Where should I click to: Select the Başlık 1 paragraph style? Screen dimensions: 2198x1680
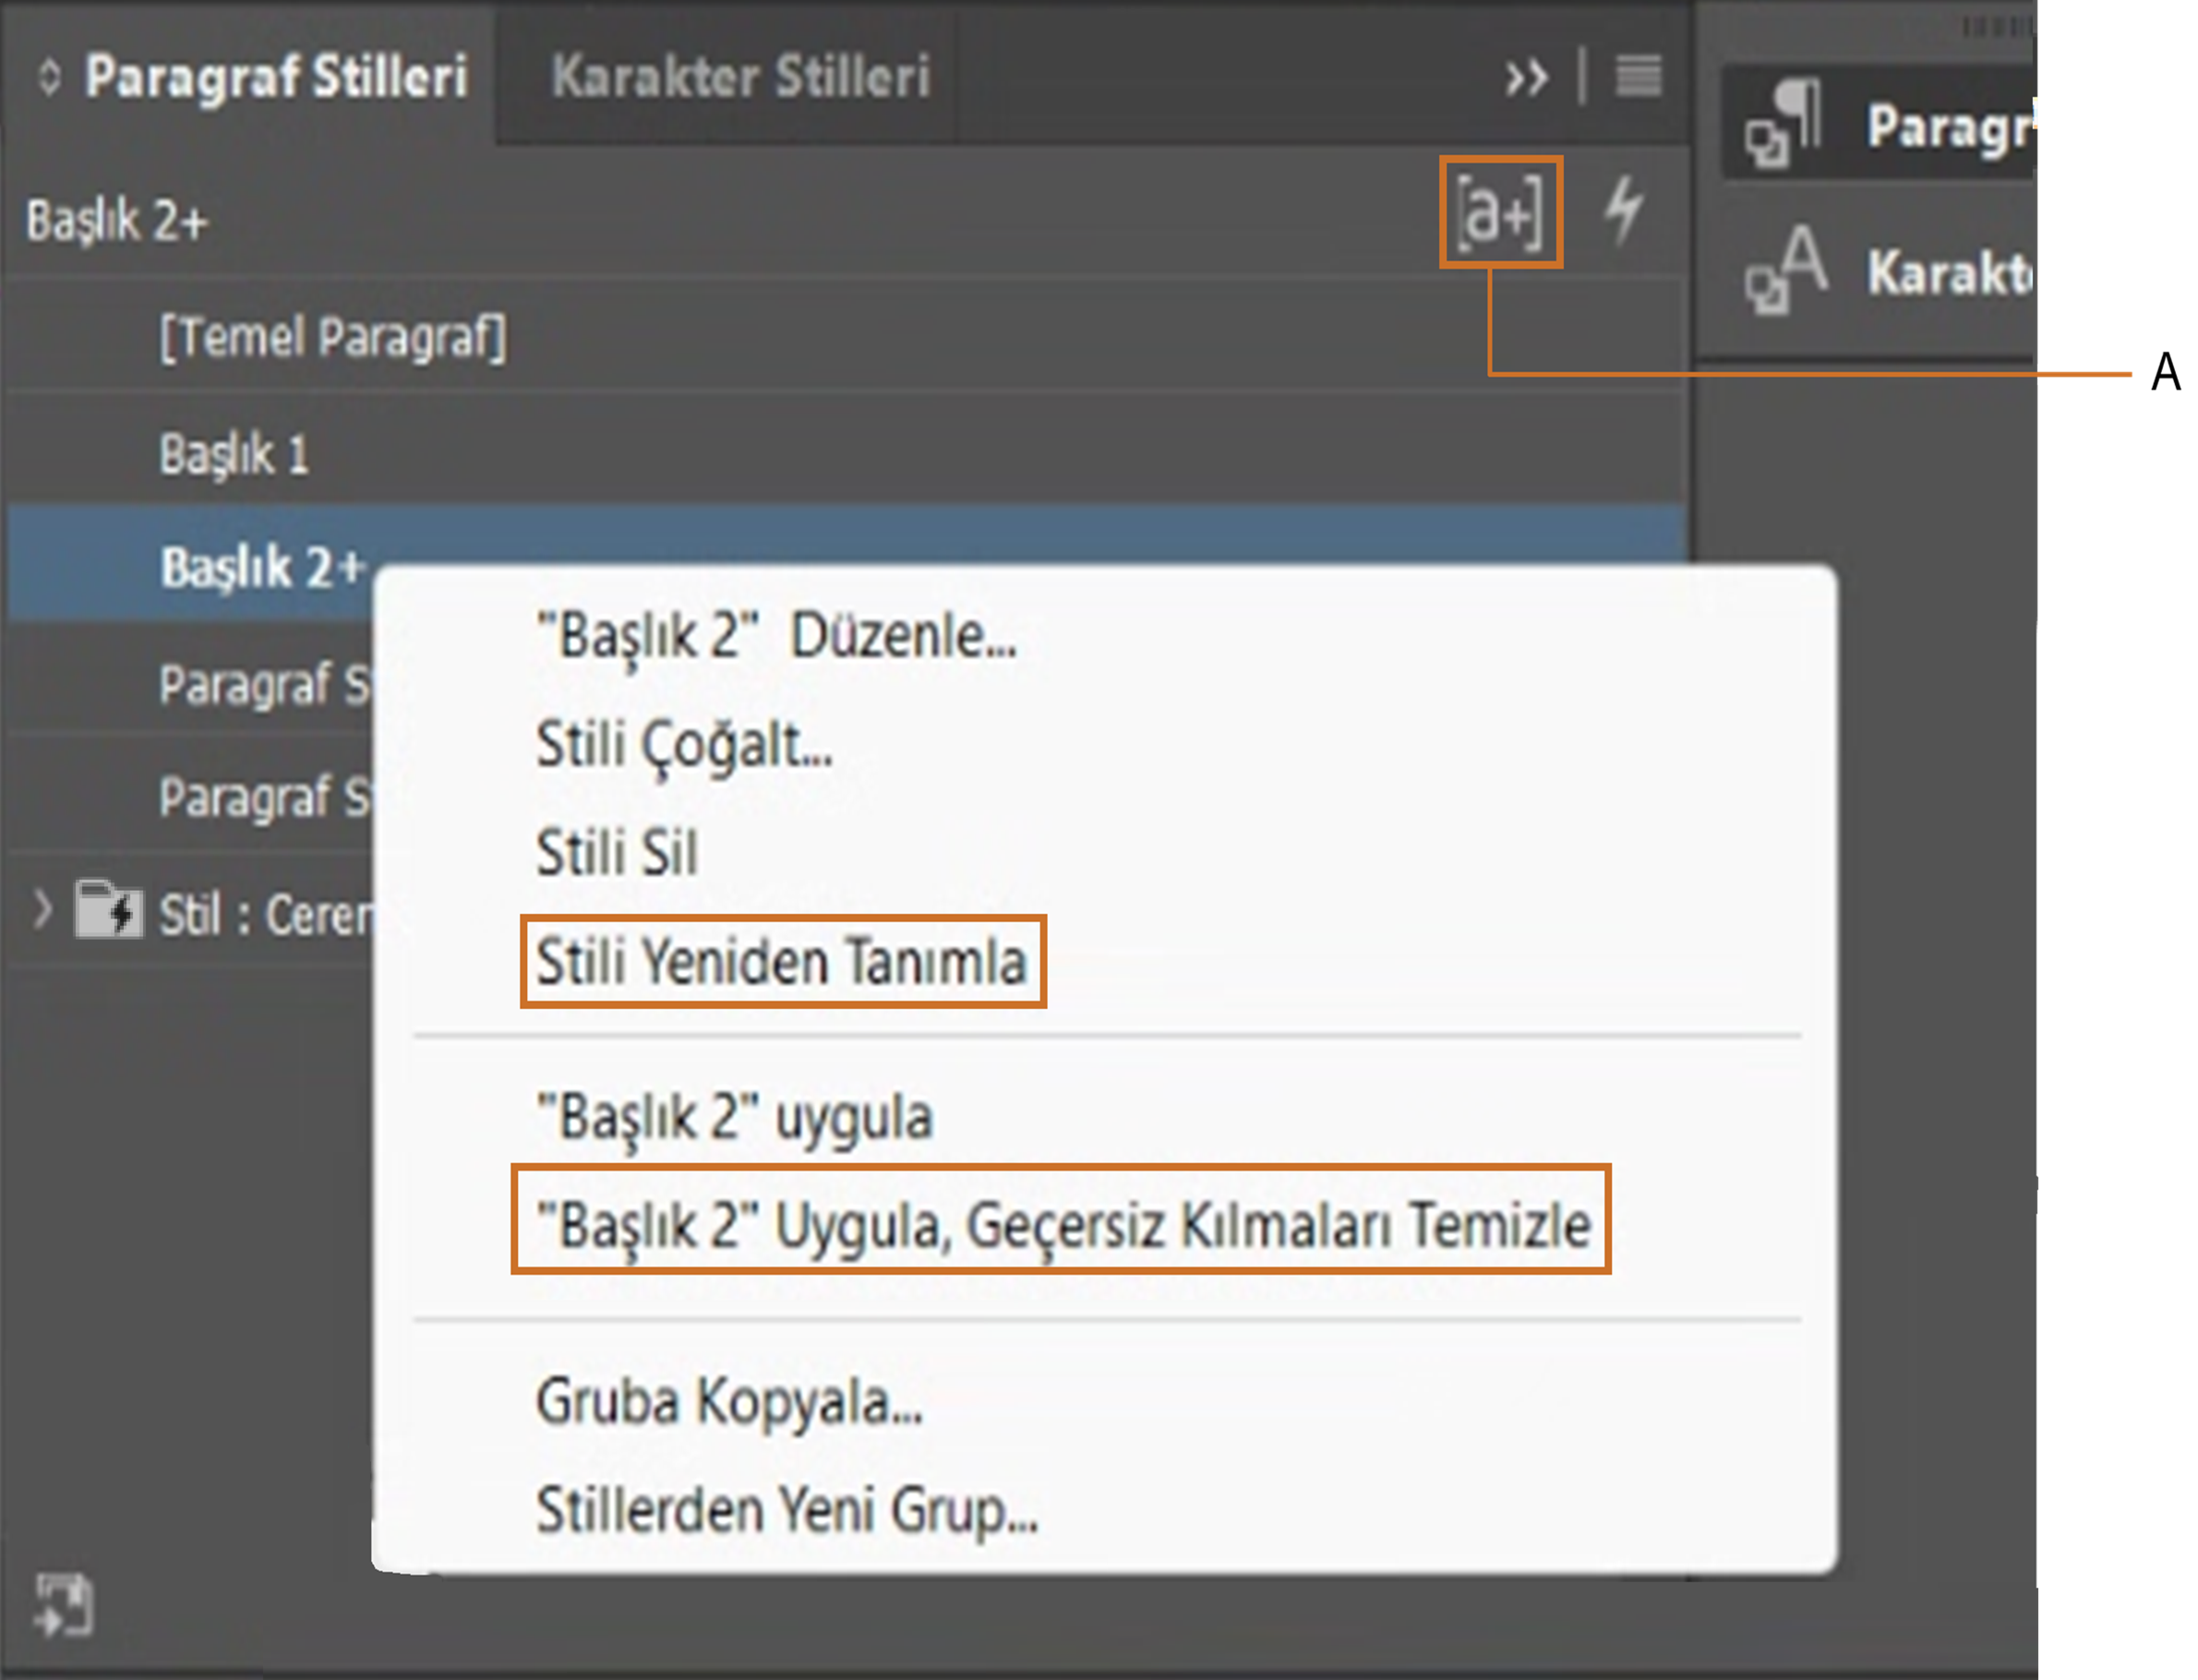pyautogui.click(x=234, y=455)
